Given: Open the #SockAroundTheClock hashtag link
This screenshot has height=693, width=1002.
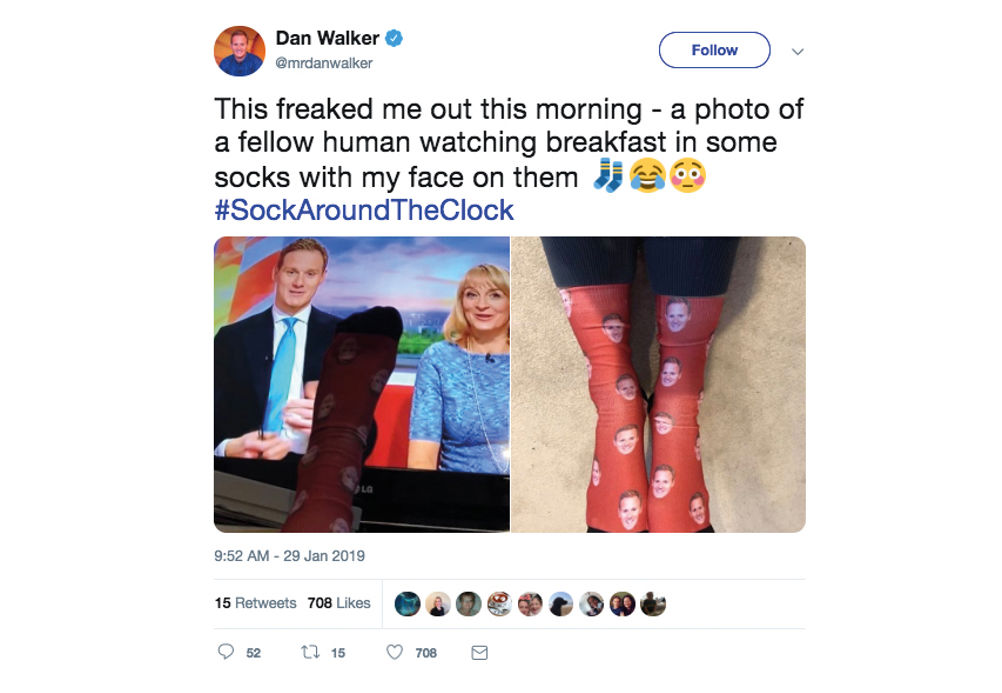Looking at the screenshot, I should pos(364,210).
